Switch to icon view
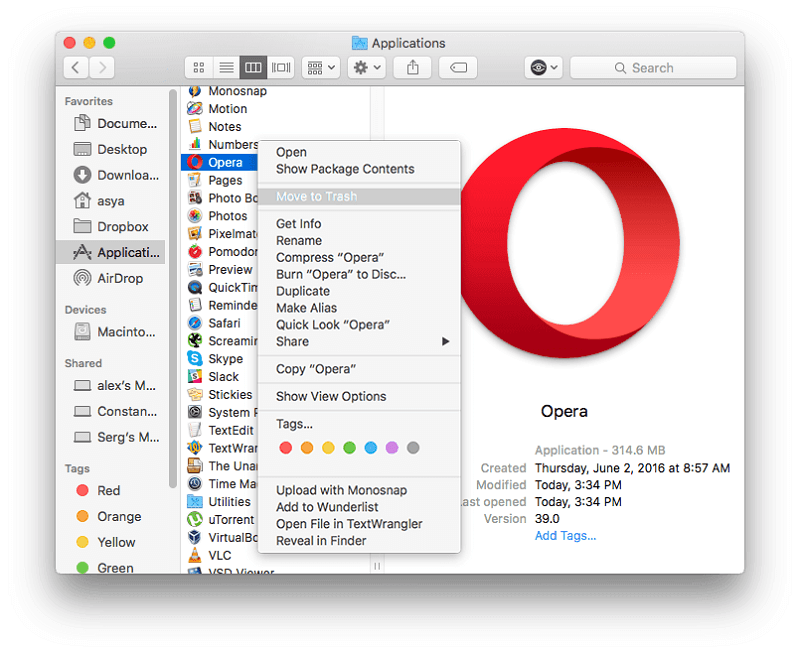This screenshot has width=800, height=653. tap(199, 67)
